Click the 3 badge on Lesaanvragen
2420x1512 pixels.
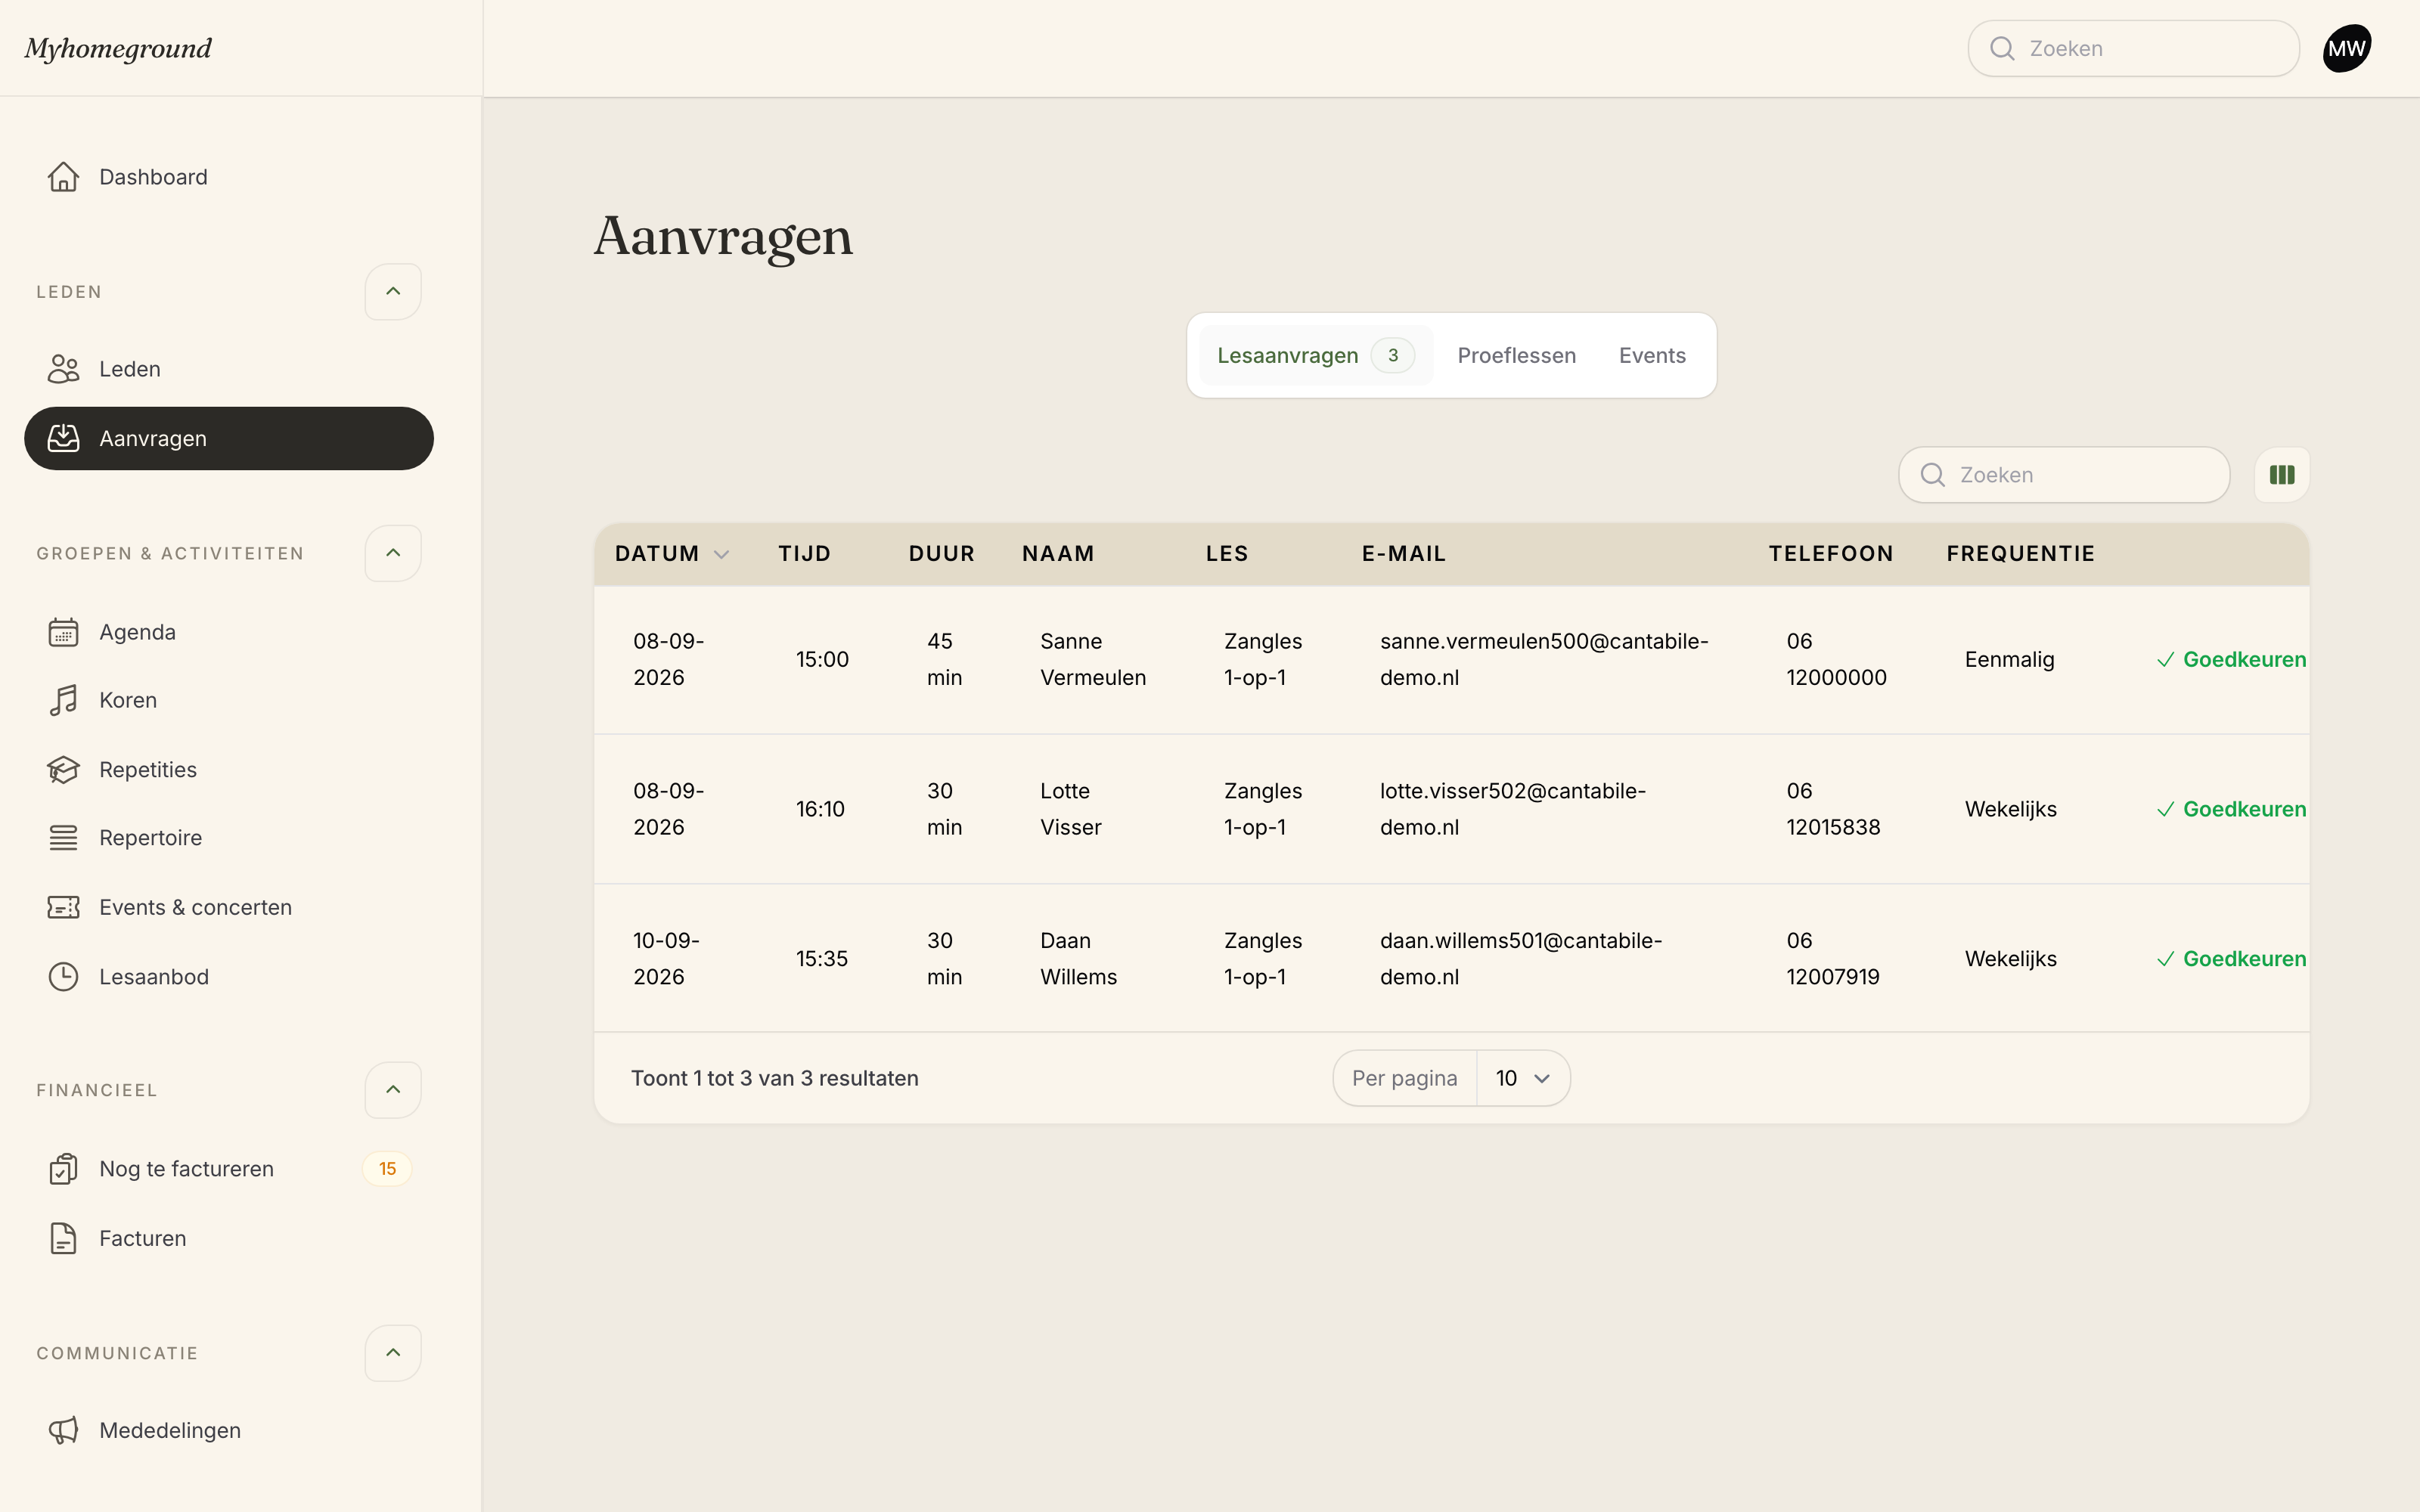(x=1392, y=356)
